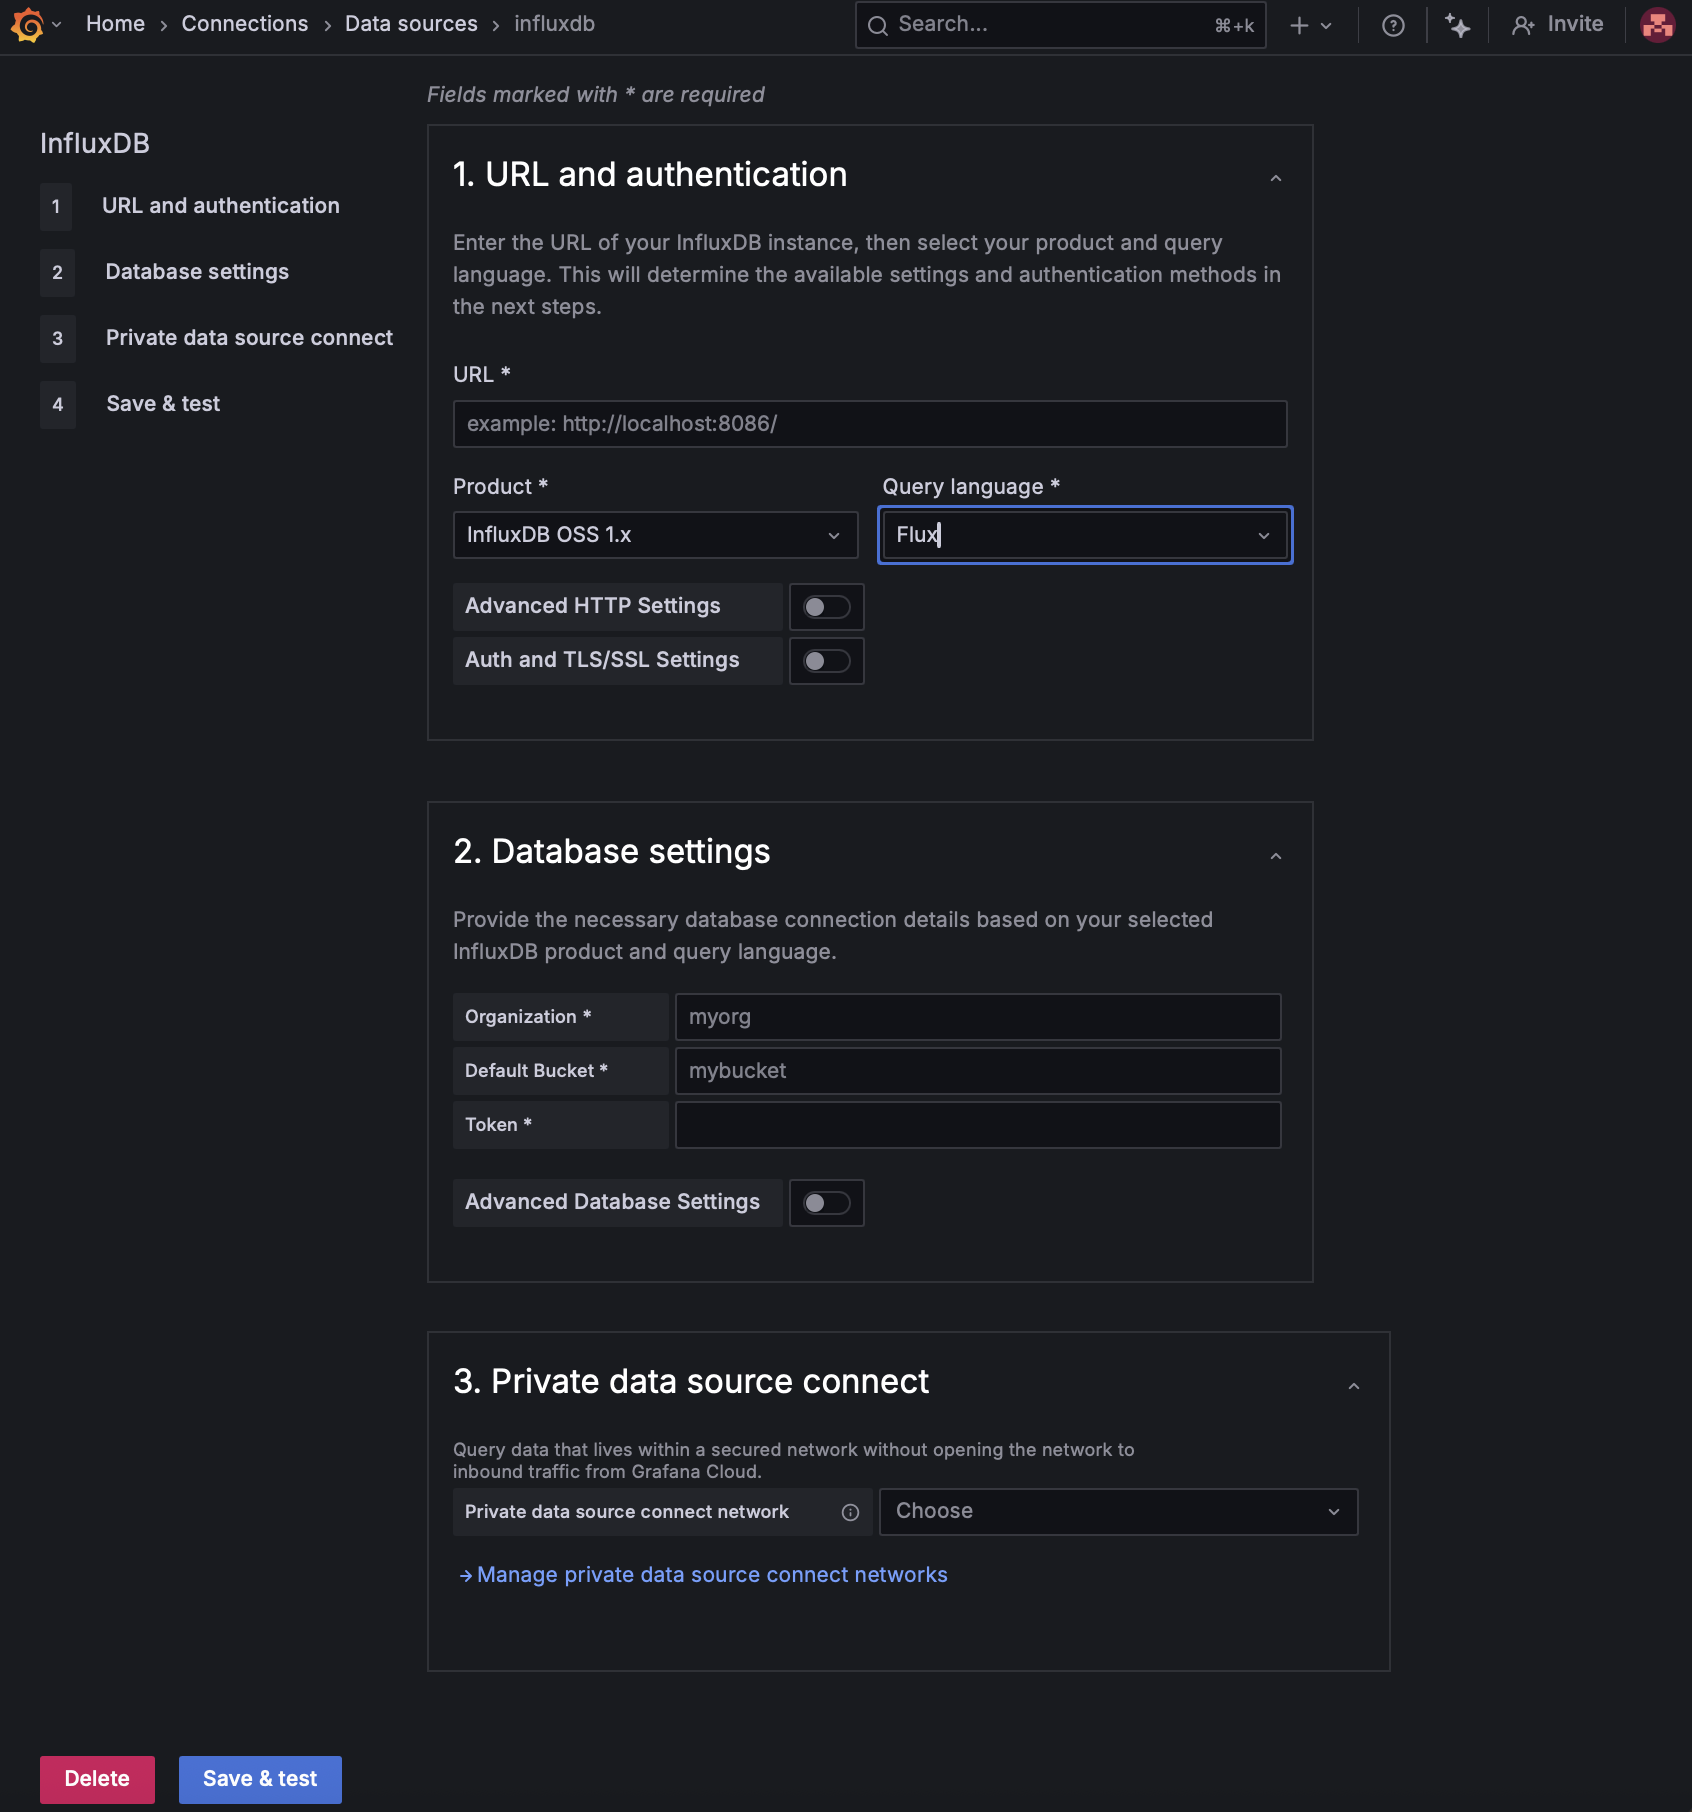
Task: Open the Query language dropdown
Action: coord(1084,534)
